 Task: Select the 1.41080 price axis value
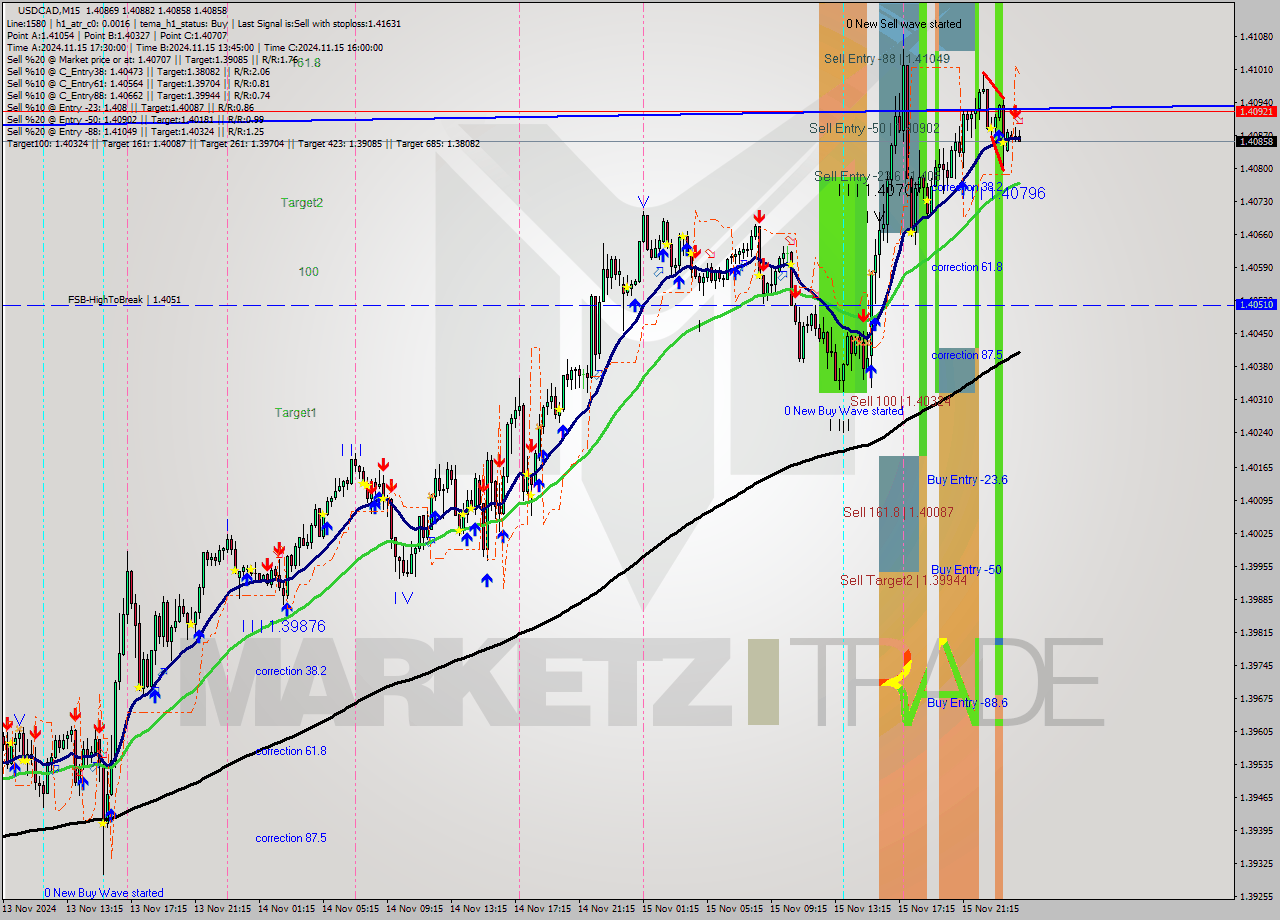[1255, 37]
